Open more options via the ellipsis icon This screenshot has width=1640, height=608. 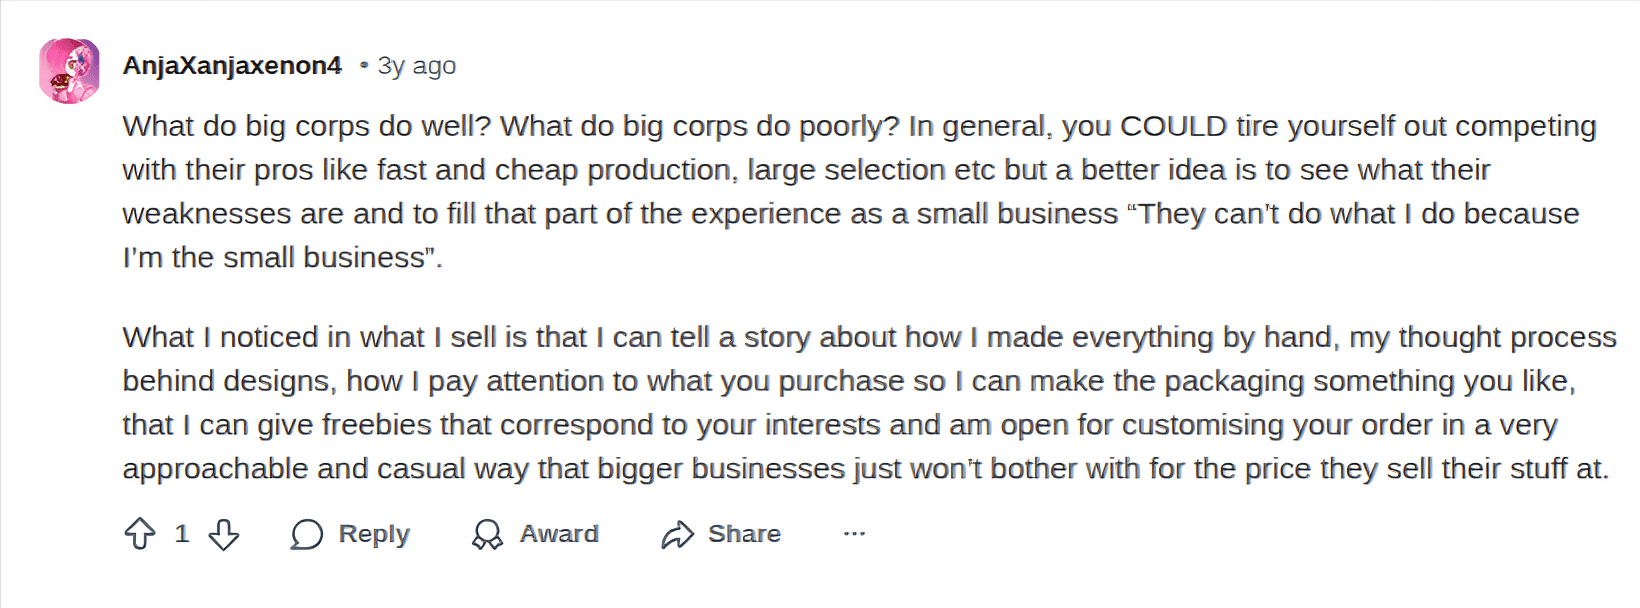(x=854, y=534)
